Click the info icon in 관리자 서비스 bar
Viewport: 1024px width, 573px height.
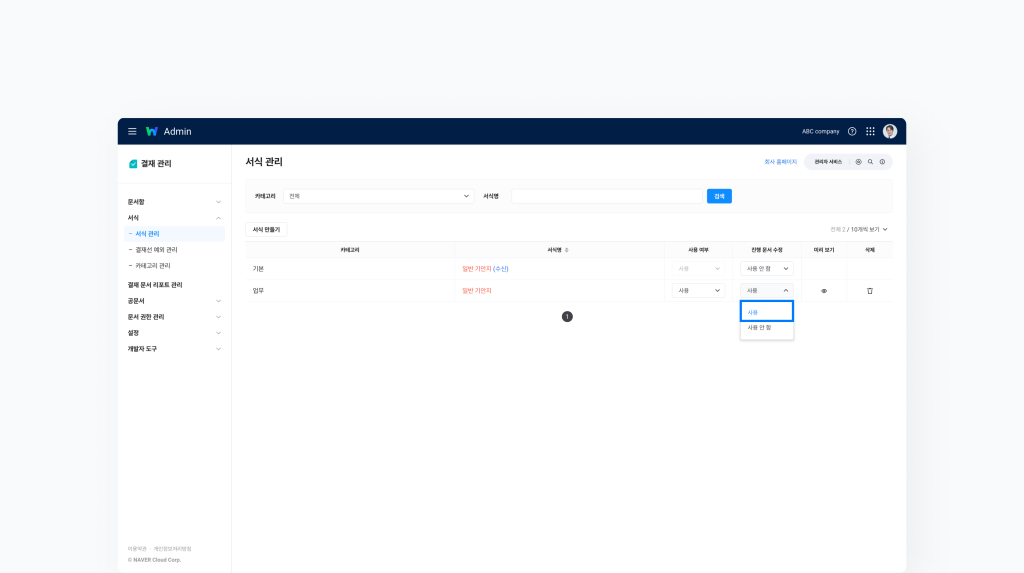(x=882, y=162)
